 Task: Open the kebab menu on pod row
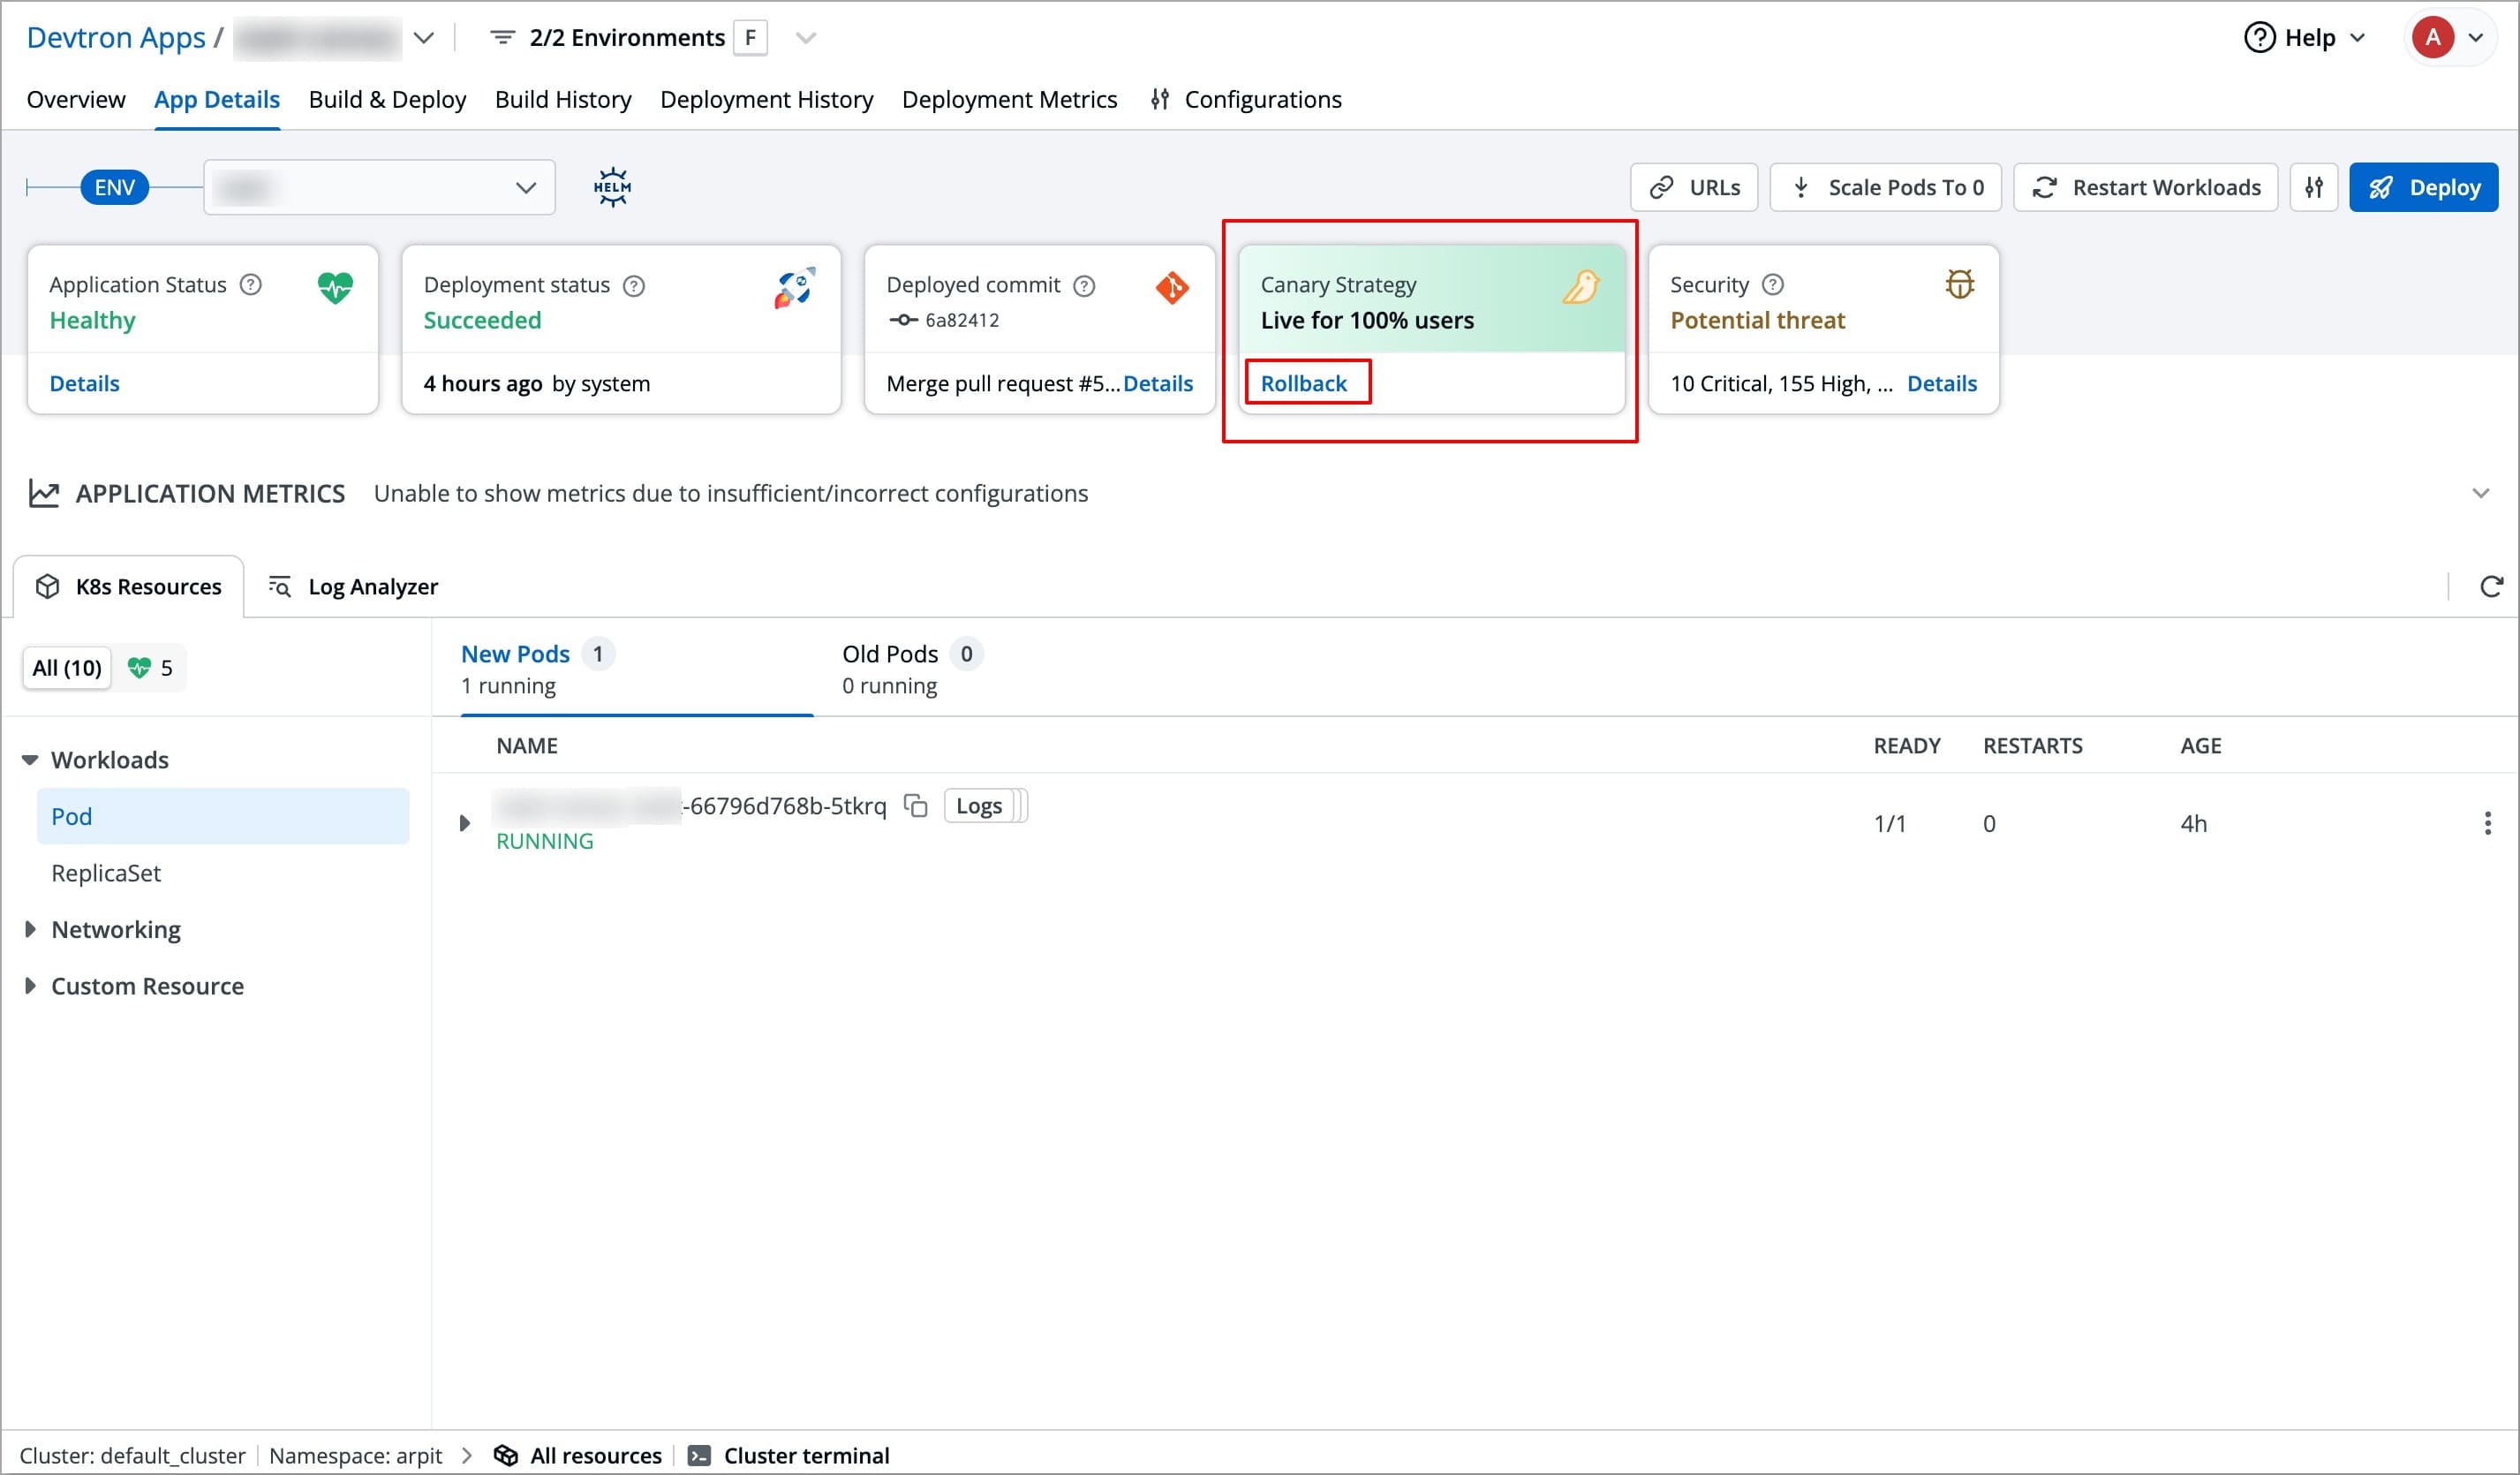tap(2488, 822)
